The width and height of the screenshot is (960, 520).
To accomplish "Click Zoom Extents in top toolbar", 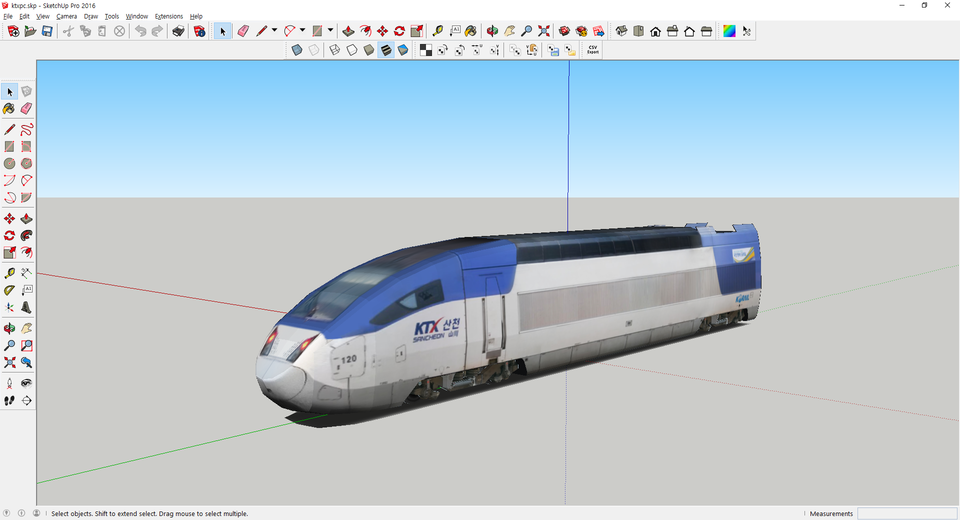I will pyautogui.click(x=543, y=31).
